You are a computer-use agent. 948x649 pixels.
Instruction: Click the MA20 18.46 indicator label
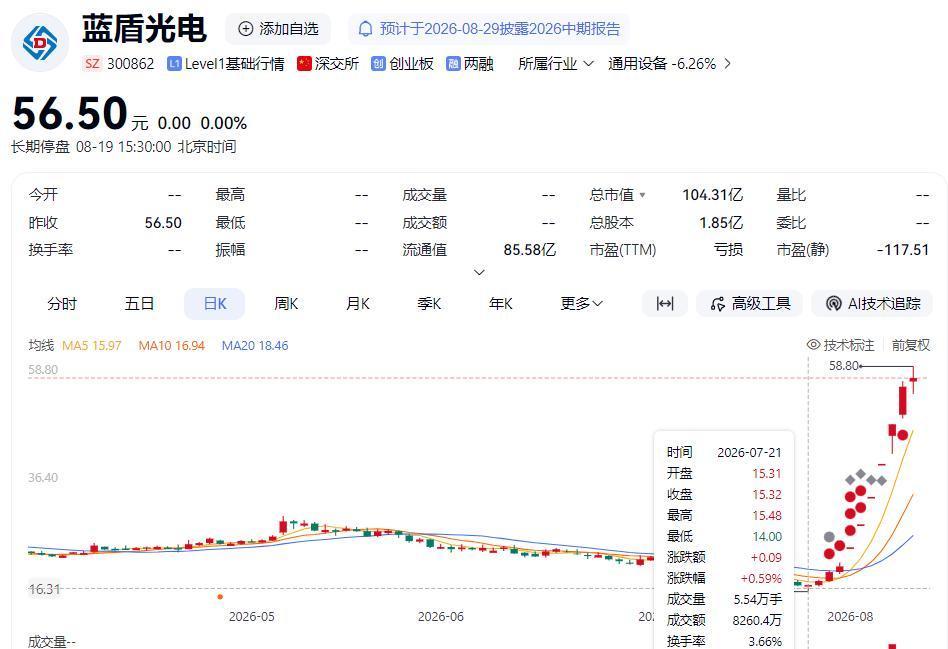point(255,346)
